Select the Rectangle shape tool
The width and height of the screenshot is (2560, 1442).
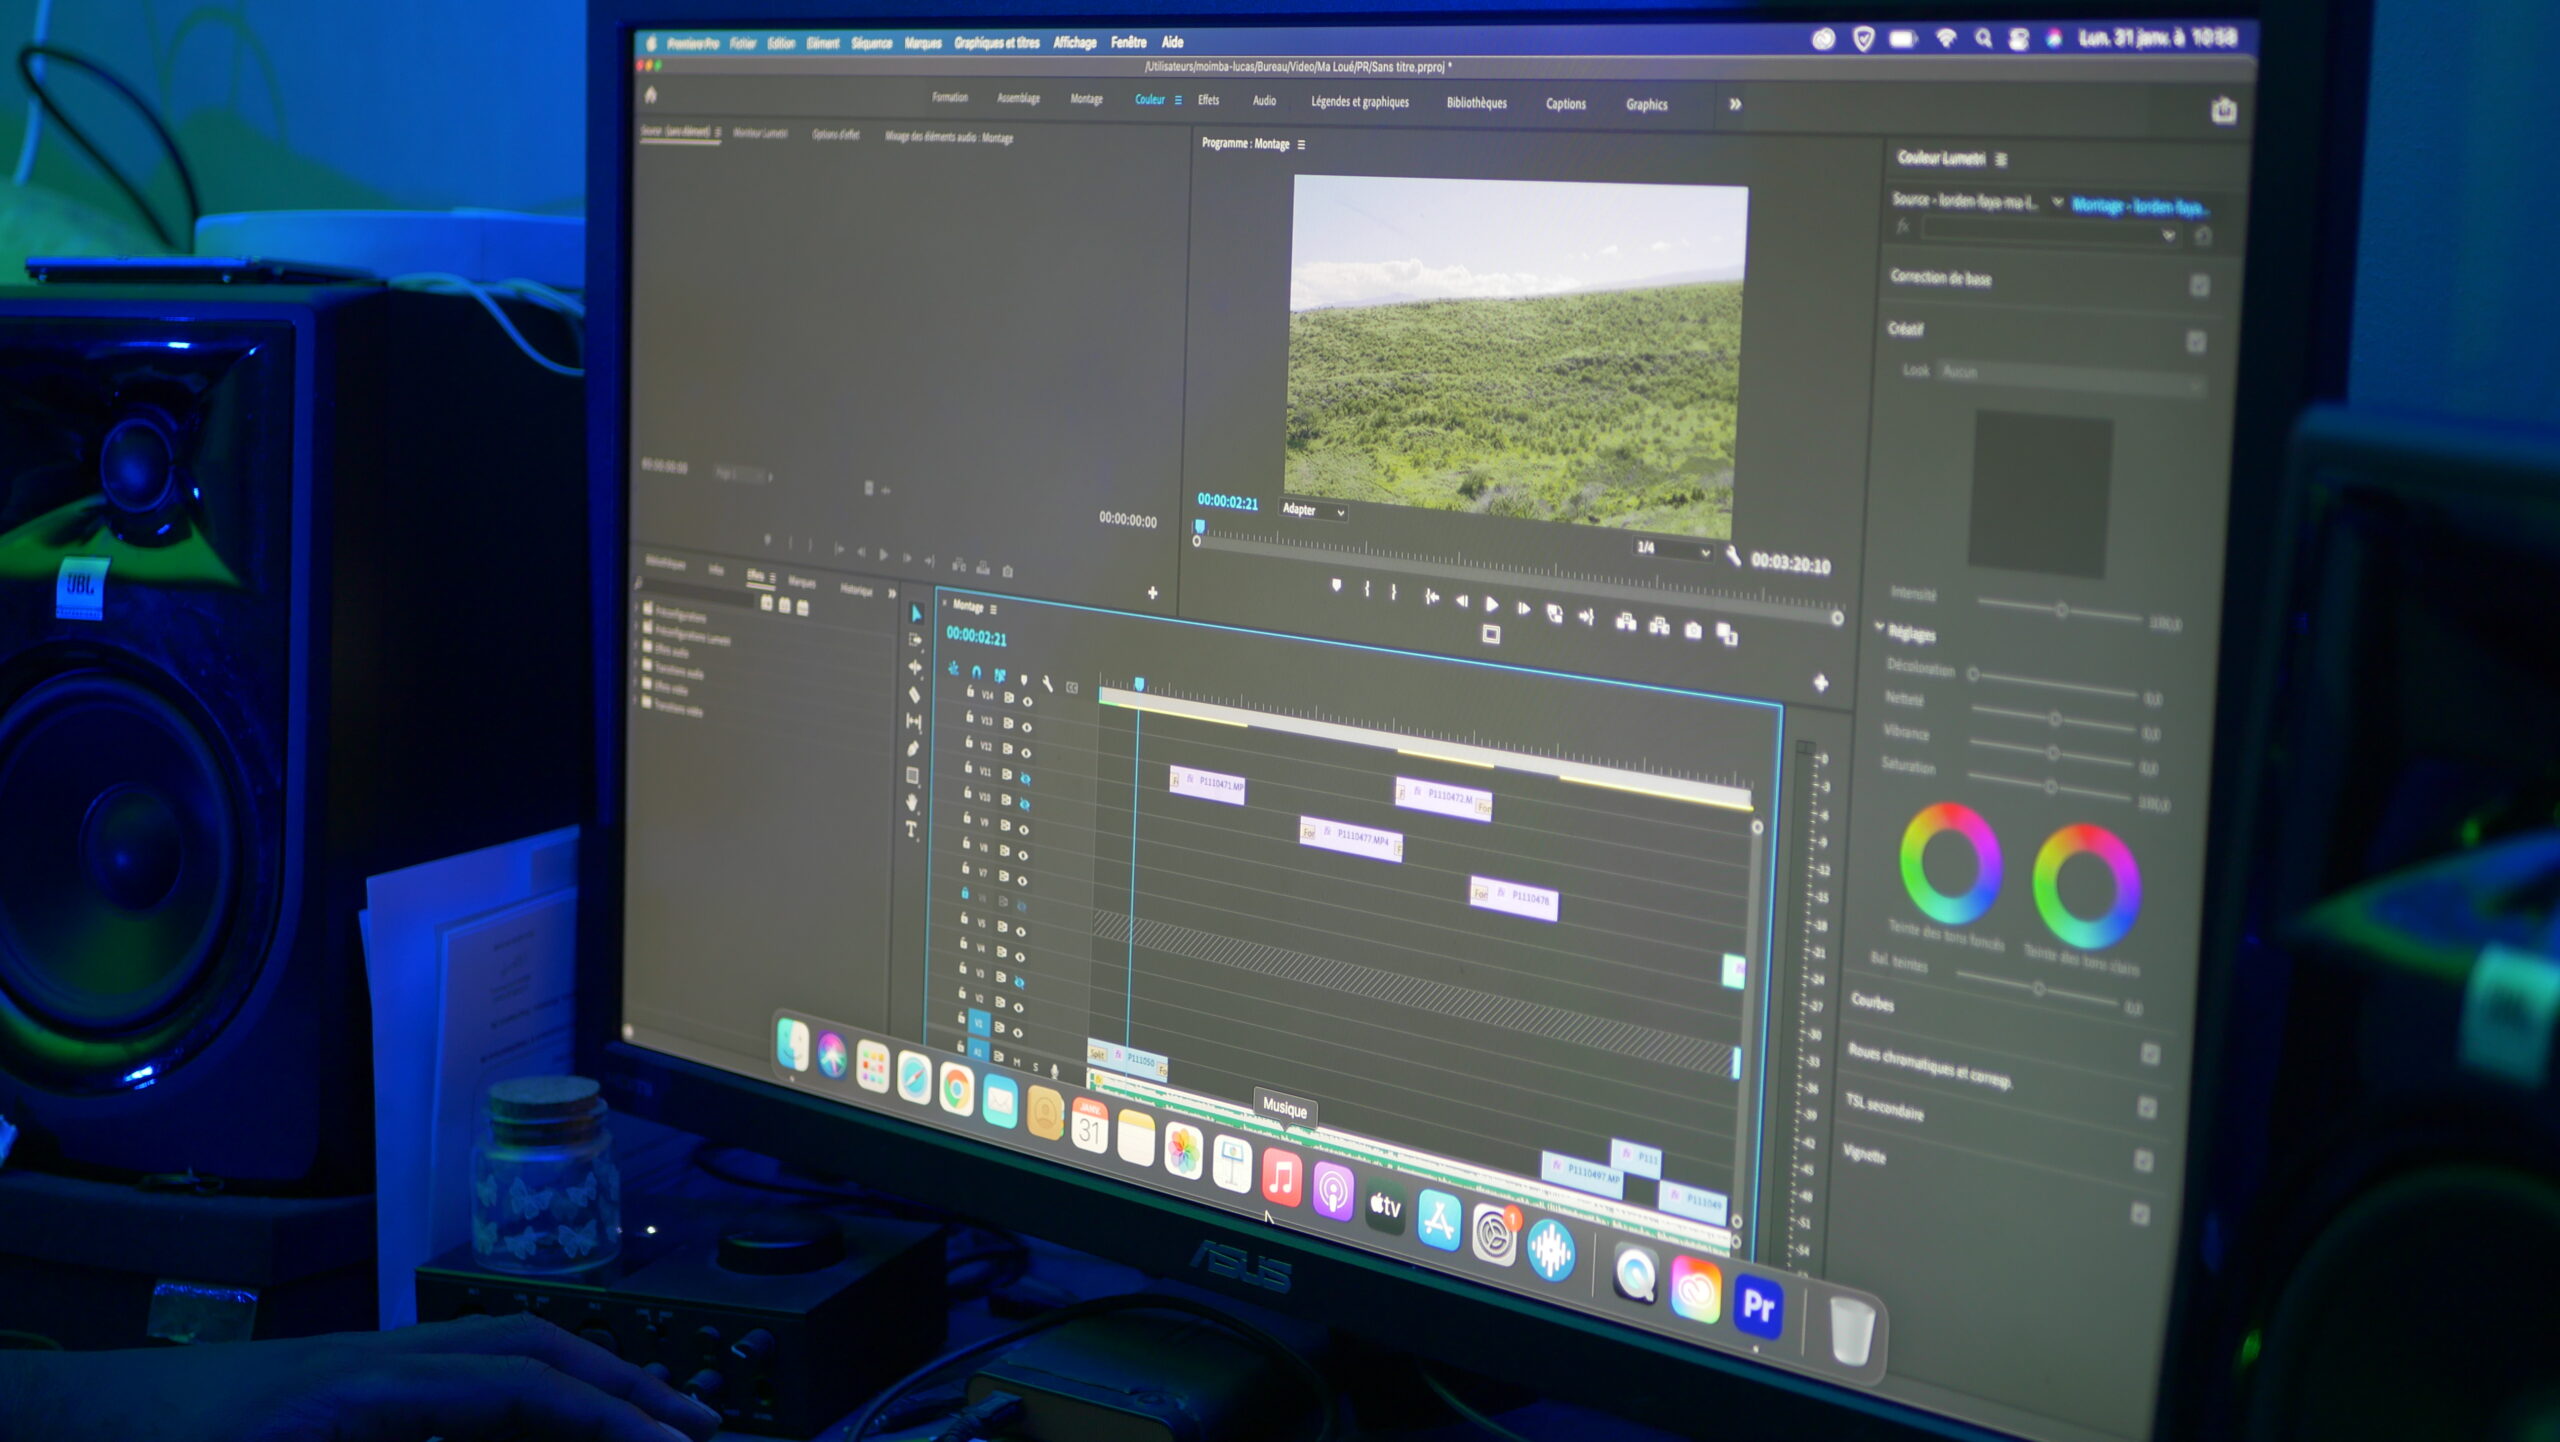912,775
